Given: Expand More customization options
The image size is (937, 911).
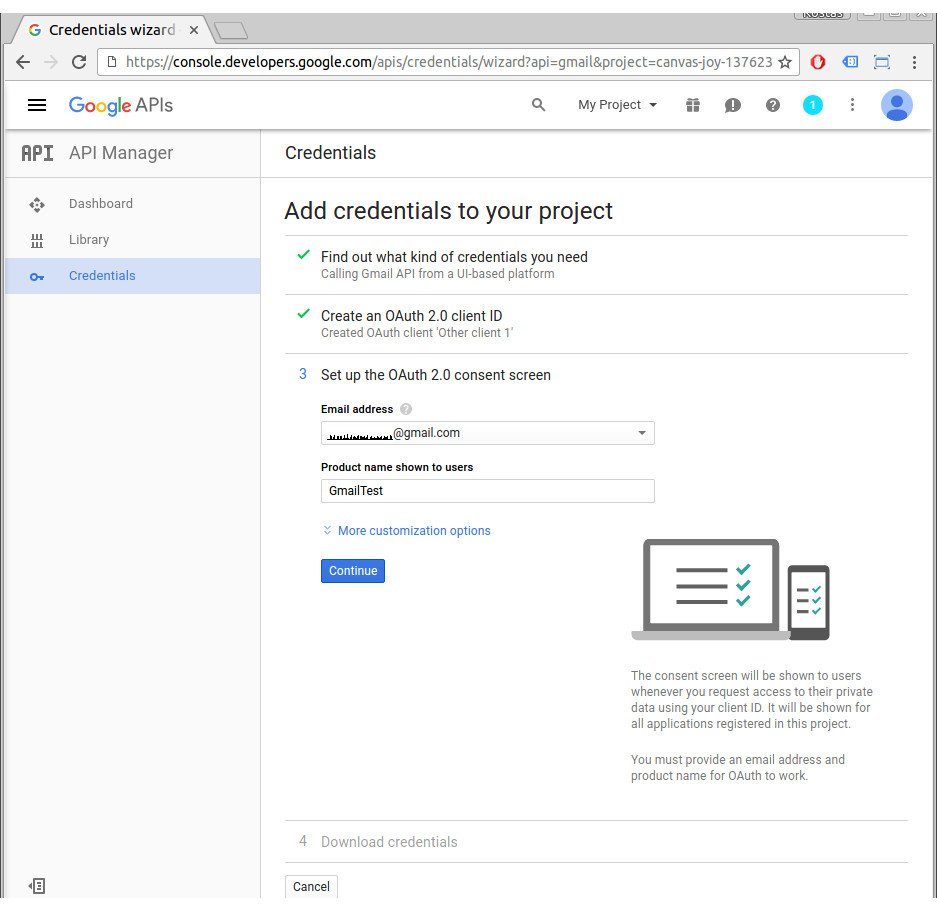Looking at the screenshot, I should tap(406, 531).
